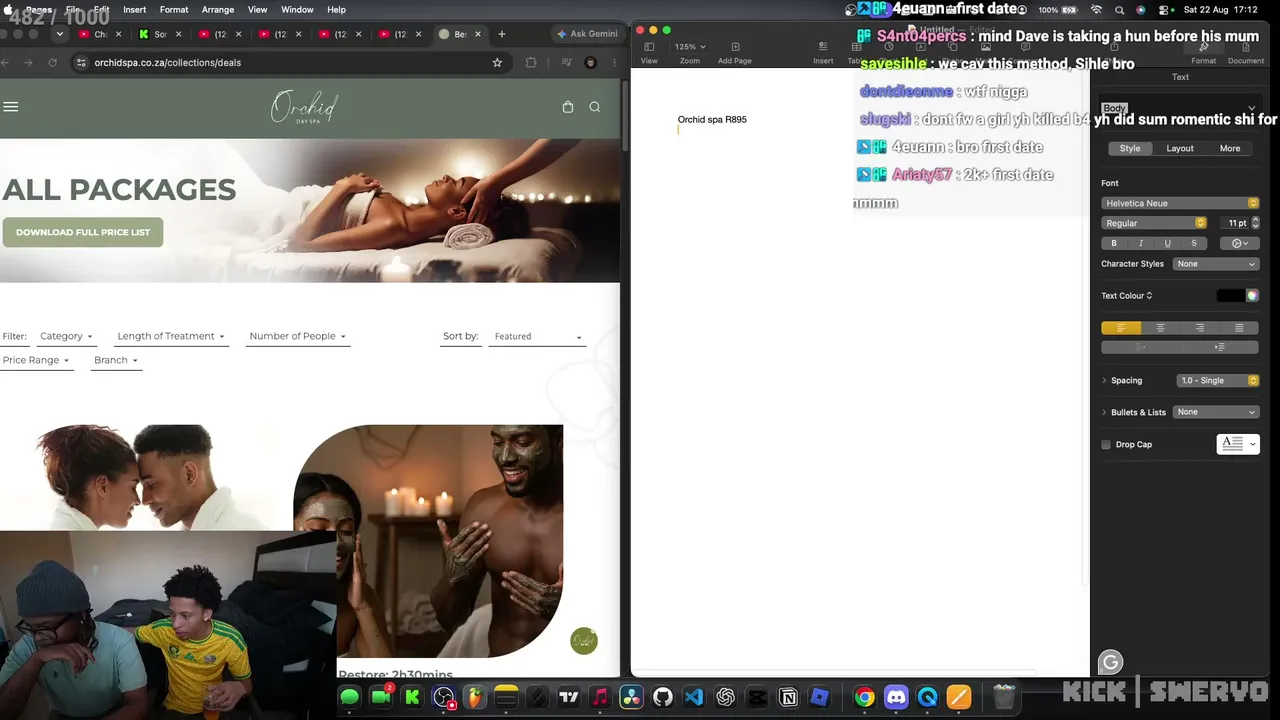The width and height of the screenshot is (1280, 720).
Task: Open Length of Treatment filter dropdown
Action: (x=171, y=336)
